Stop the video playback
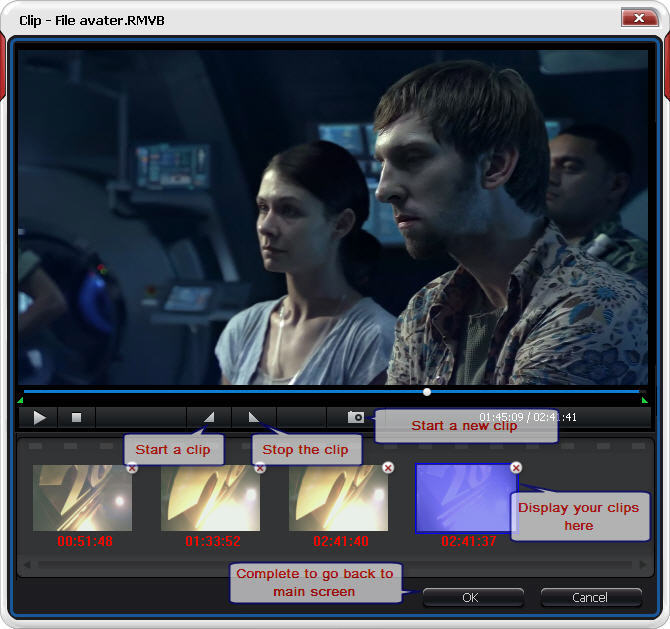The width and height of the screenshot is (670, 629). click(76, 417)
